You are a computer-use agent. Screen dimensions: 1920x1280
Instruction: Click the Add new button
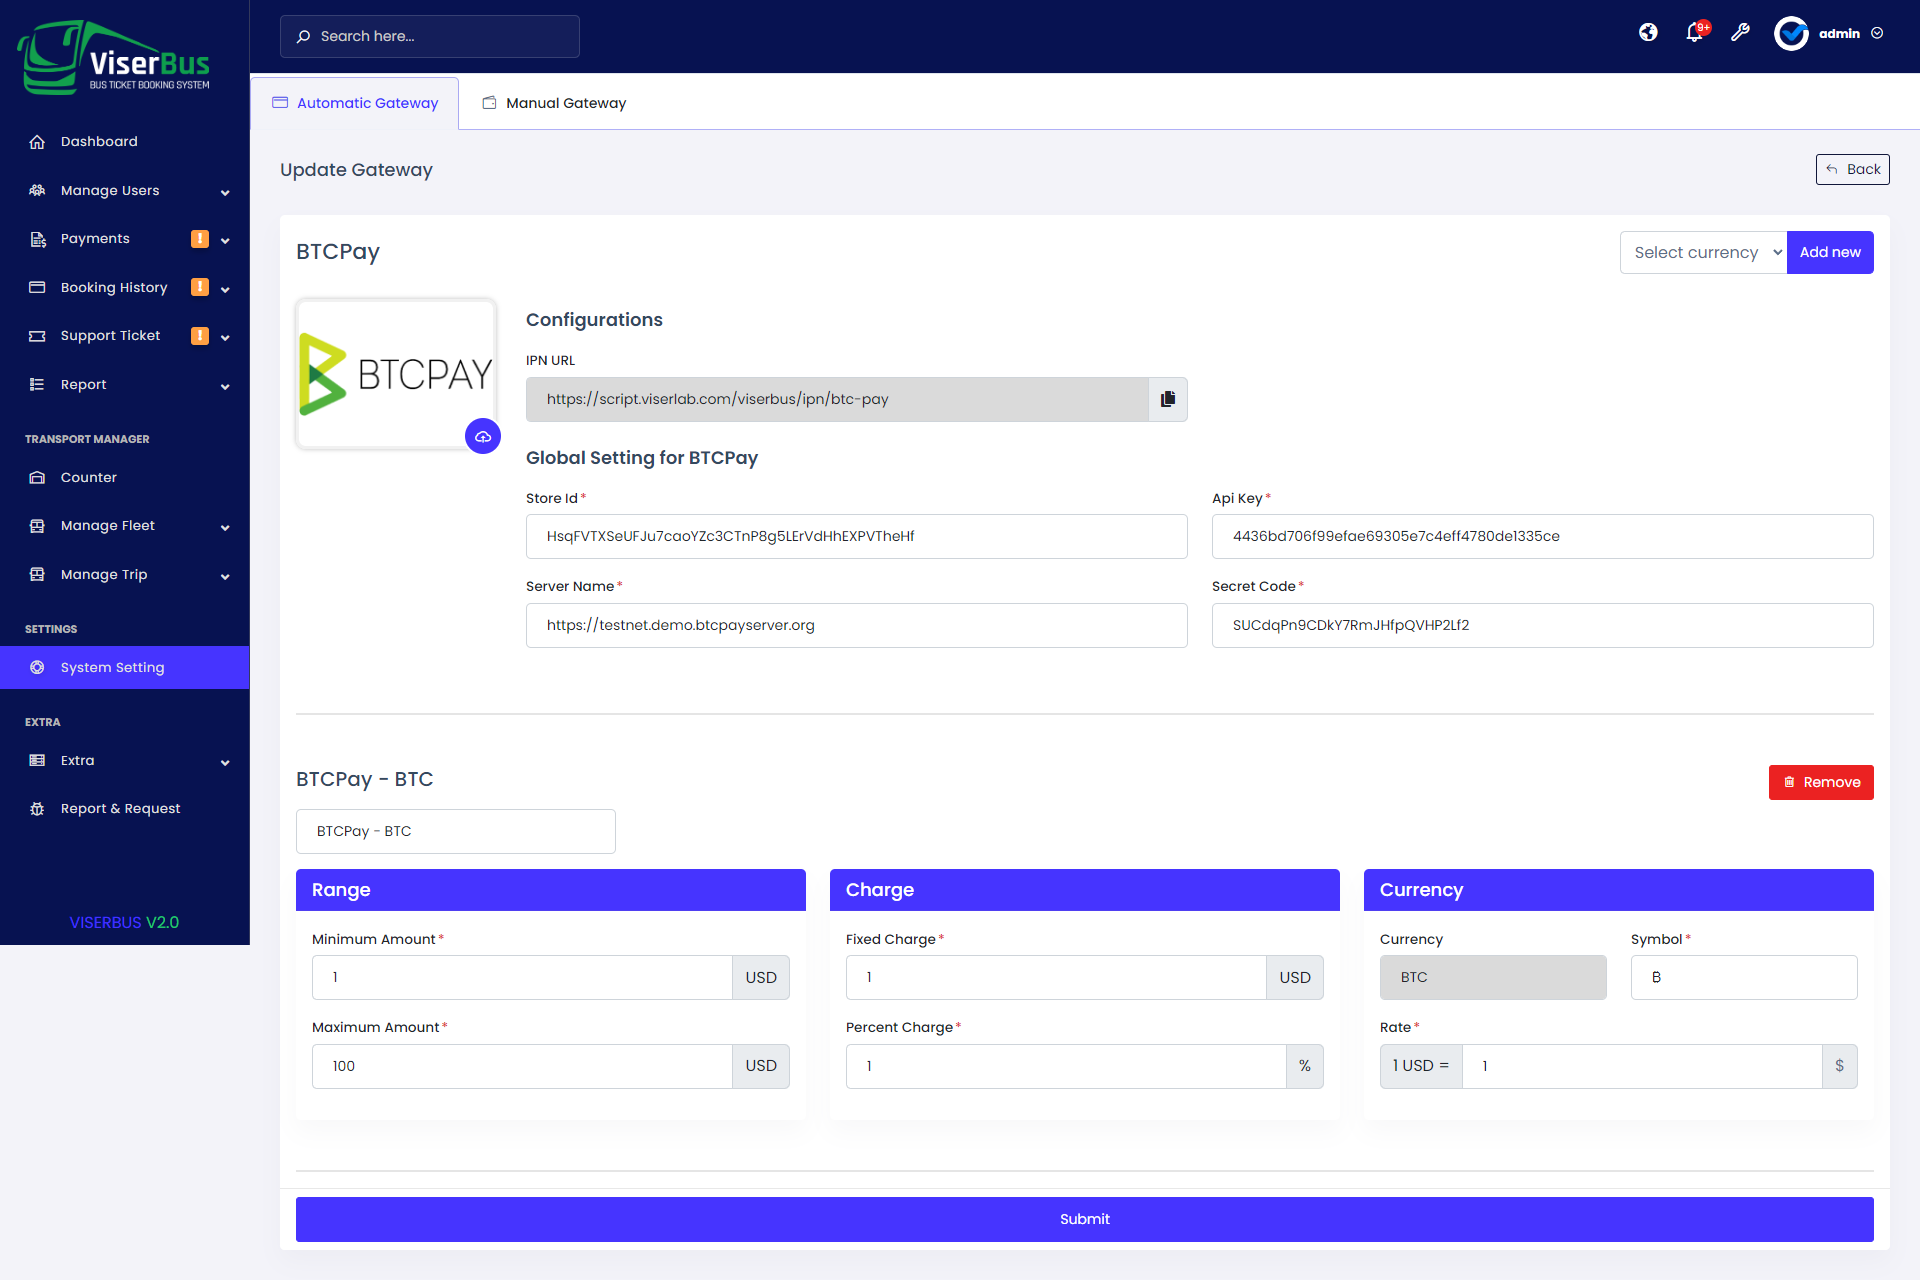pos(1830,252)
